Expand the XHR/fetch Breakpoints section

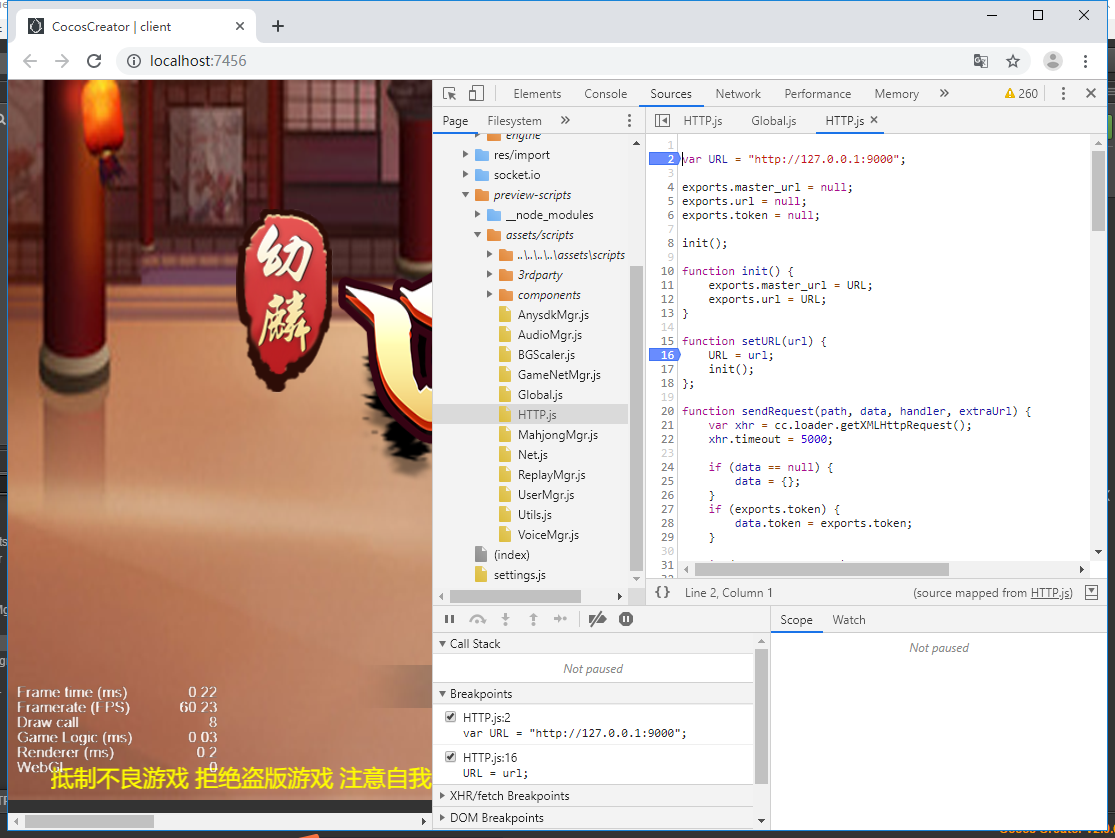click(442, 795)
